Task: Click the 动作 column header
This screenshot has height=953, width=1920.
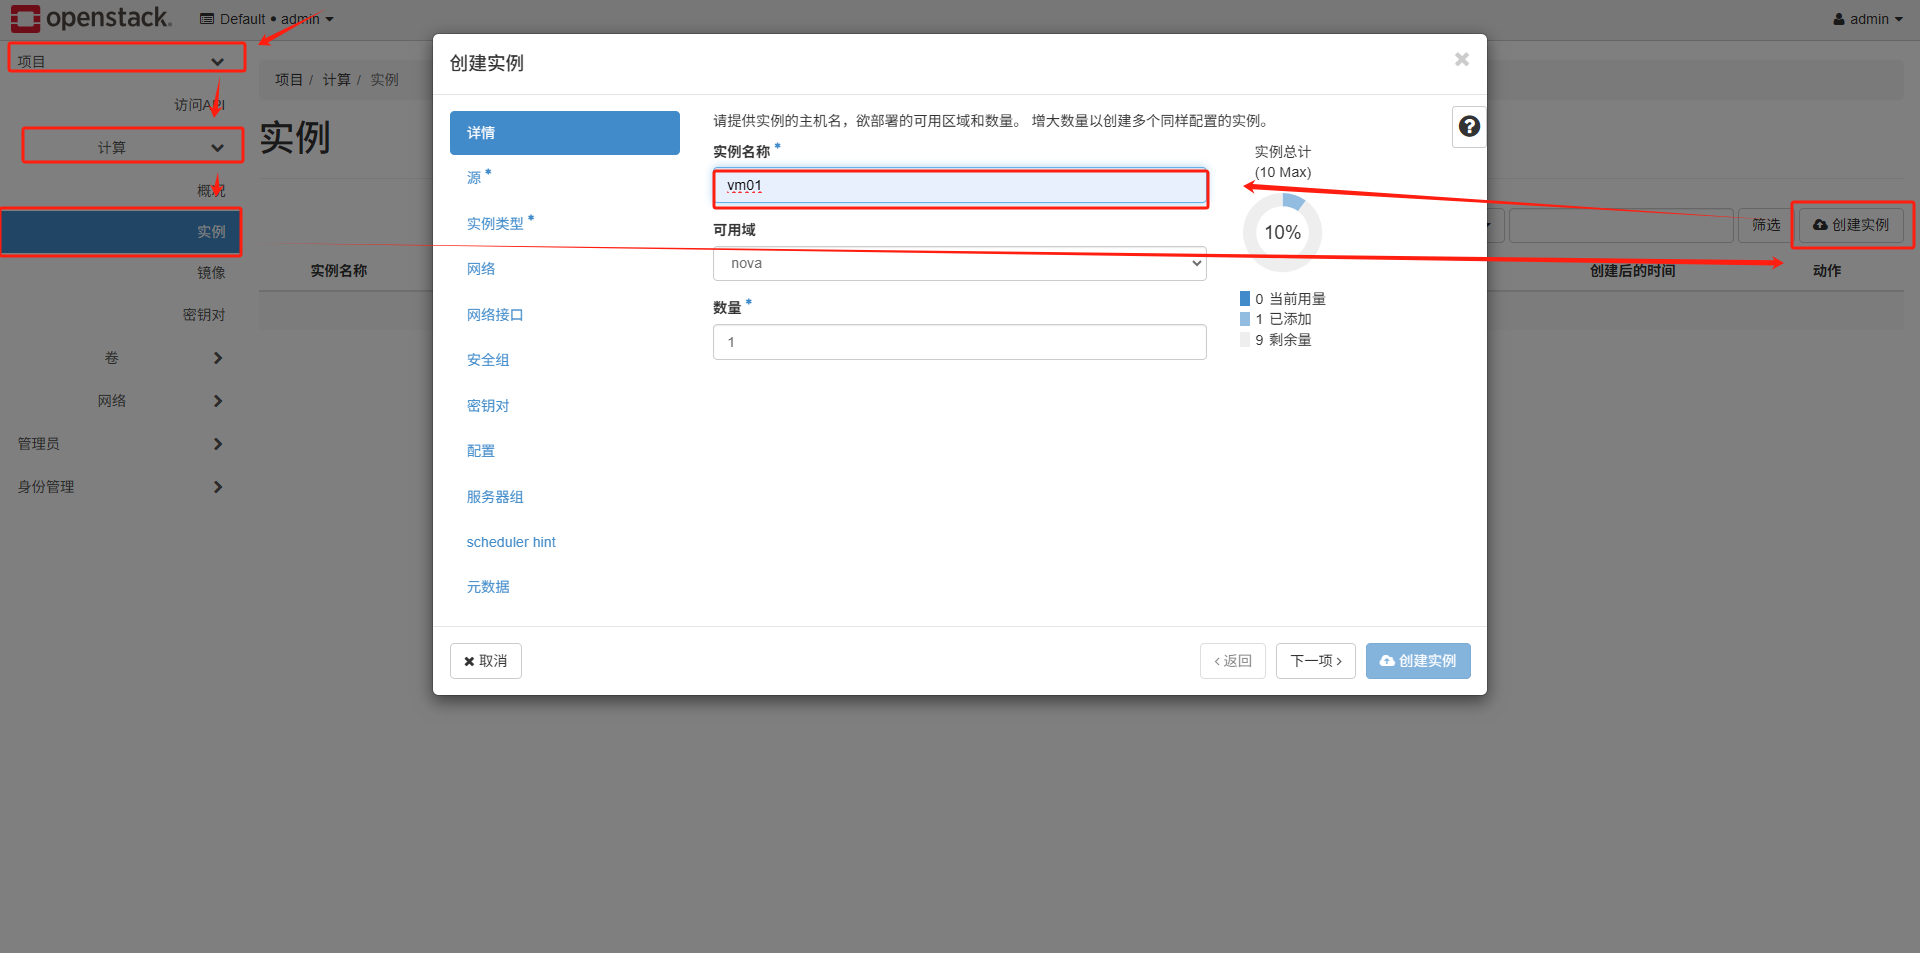Action: (1827, 271)
